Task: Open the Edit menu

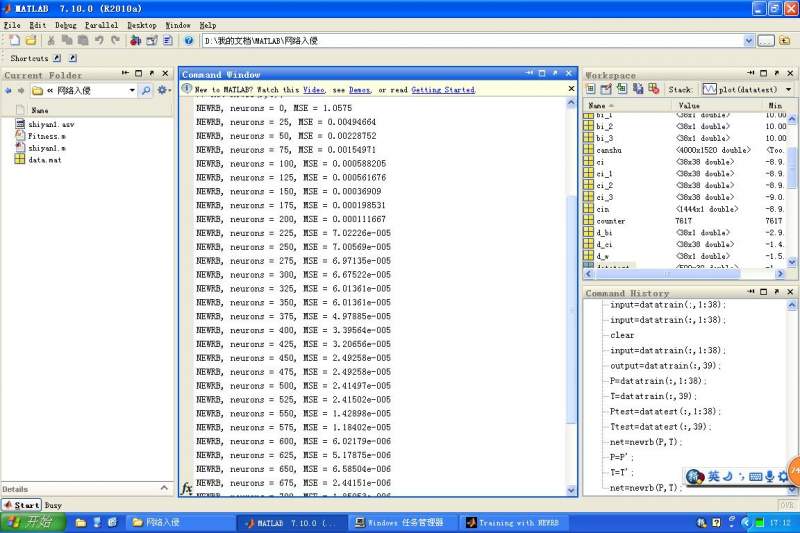Action: point(38,25)
